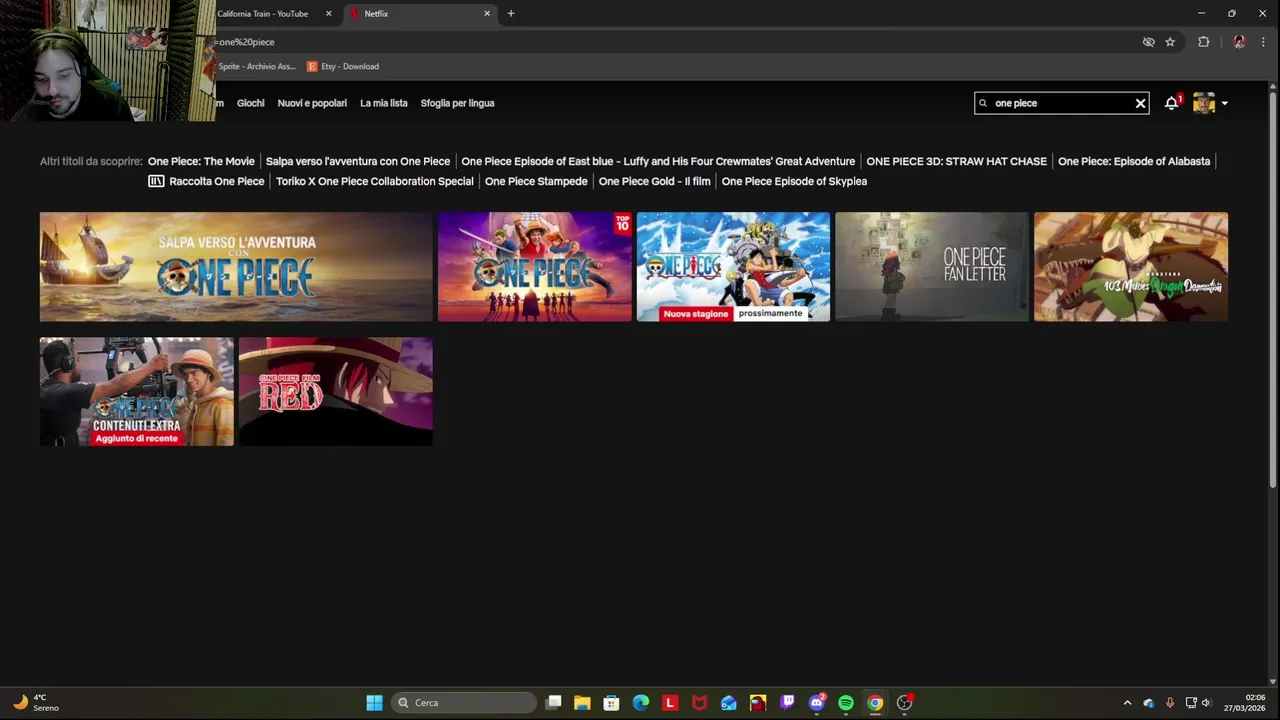Open anime One Piece Nuova stagione thumbnail

(x=733, y=267)
